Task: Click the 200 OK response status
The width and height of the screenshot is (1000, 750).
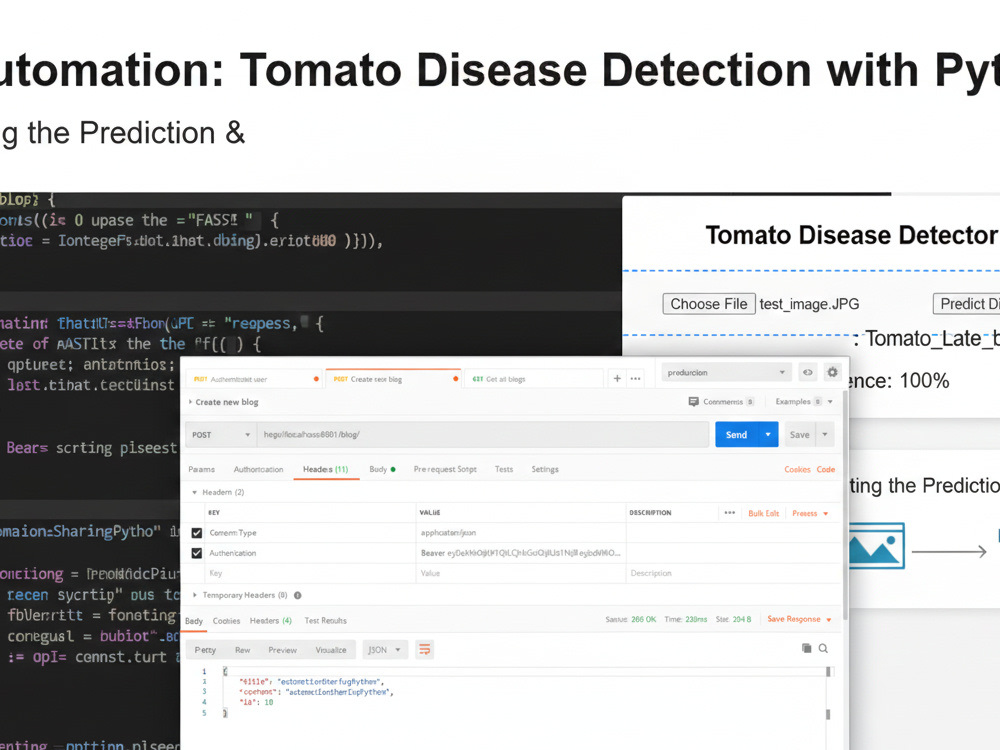Action: click(x=643, y=619)
